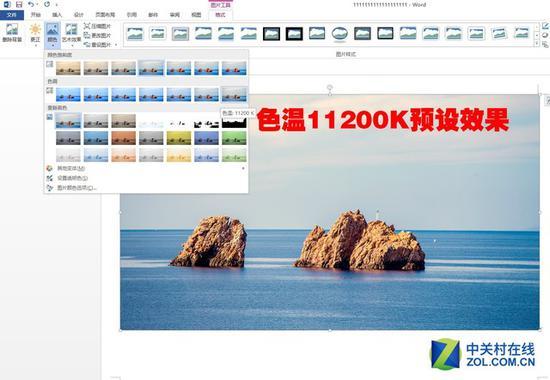This screenshot has width=550, height=380.
Task: Switch to the Design (设计) tab
Action: (x=79, y=15)
